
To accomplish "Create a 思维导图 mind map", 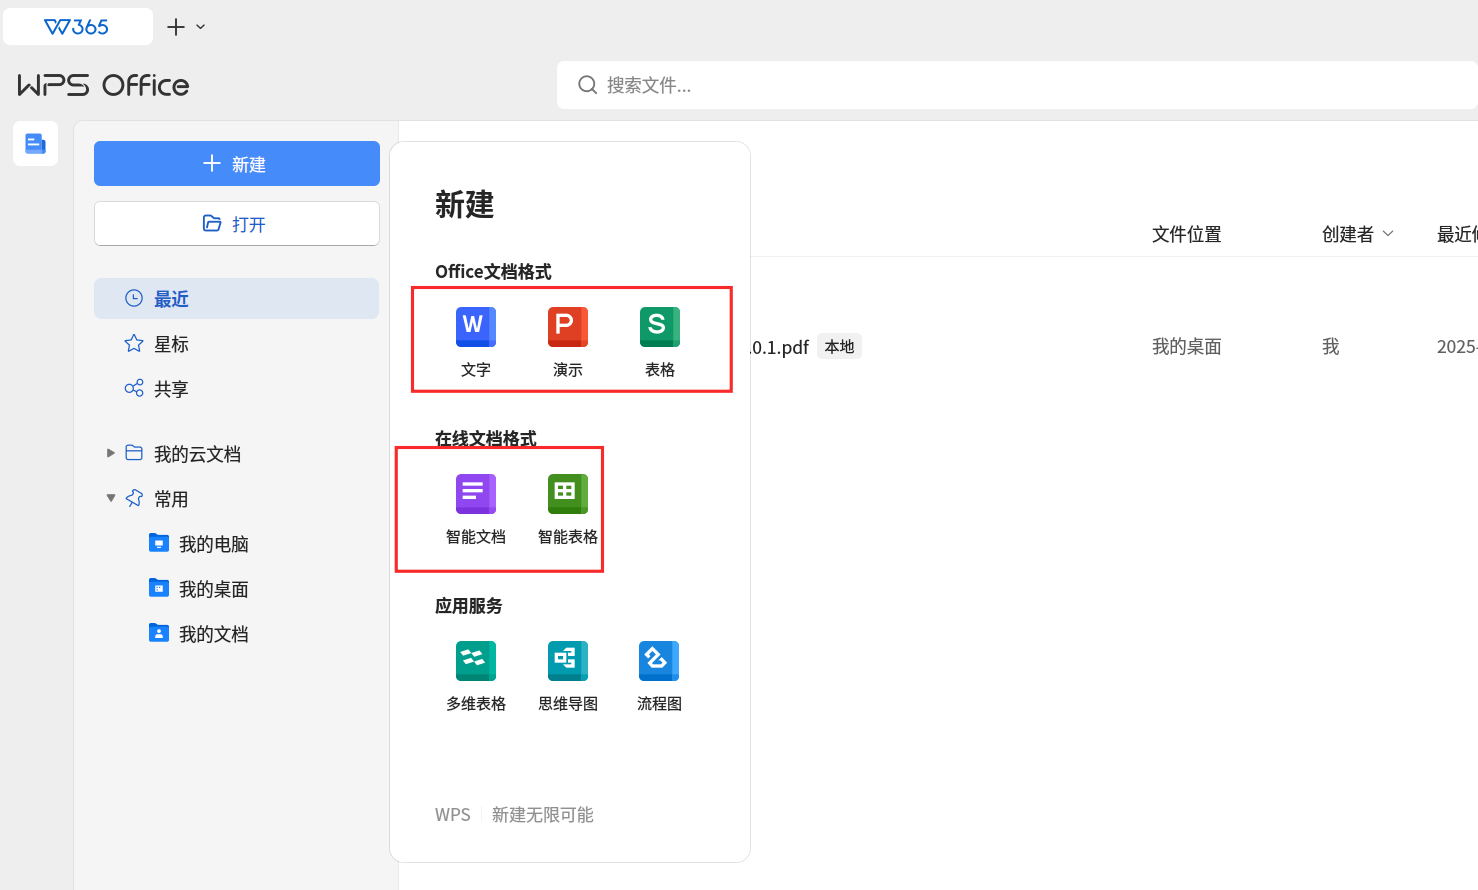I will click(x=568, y=676).
